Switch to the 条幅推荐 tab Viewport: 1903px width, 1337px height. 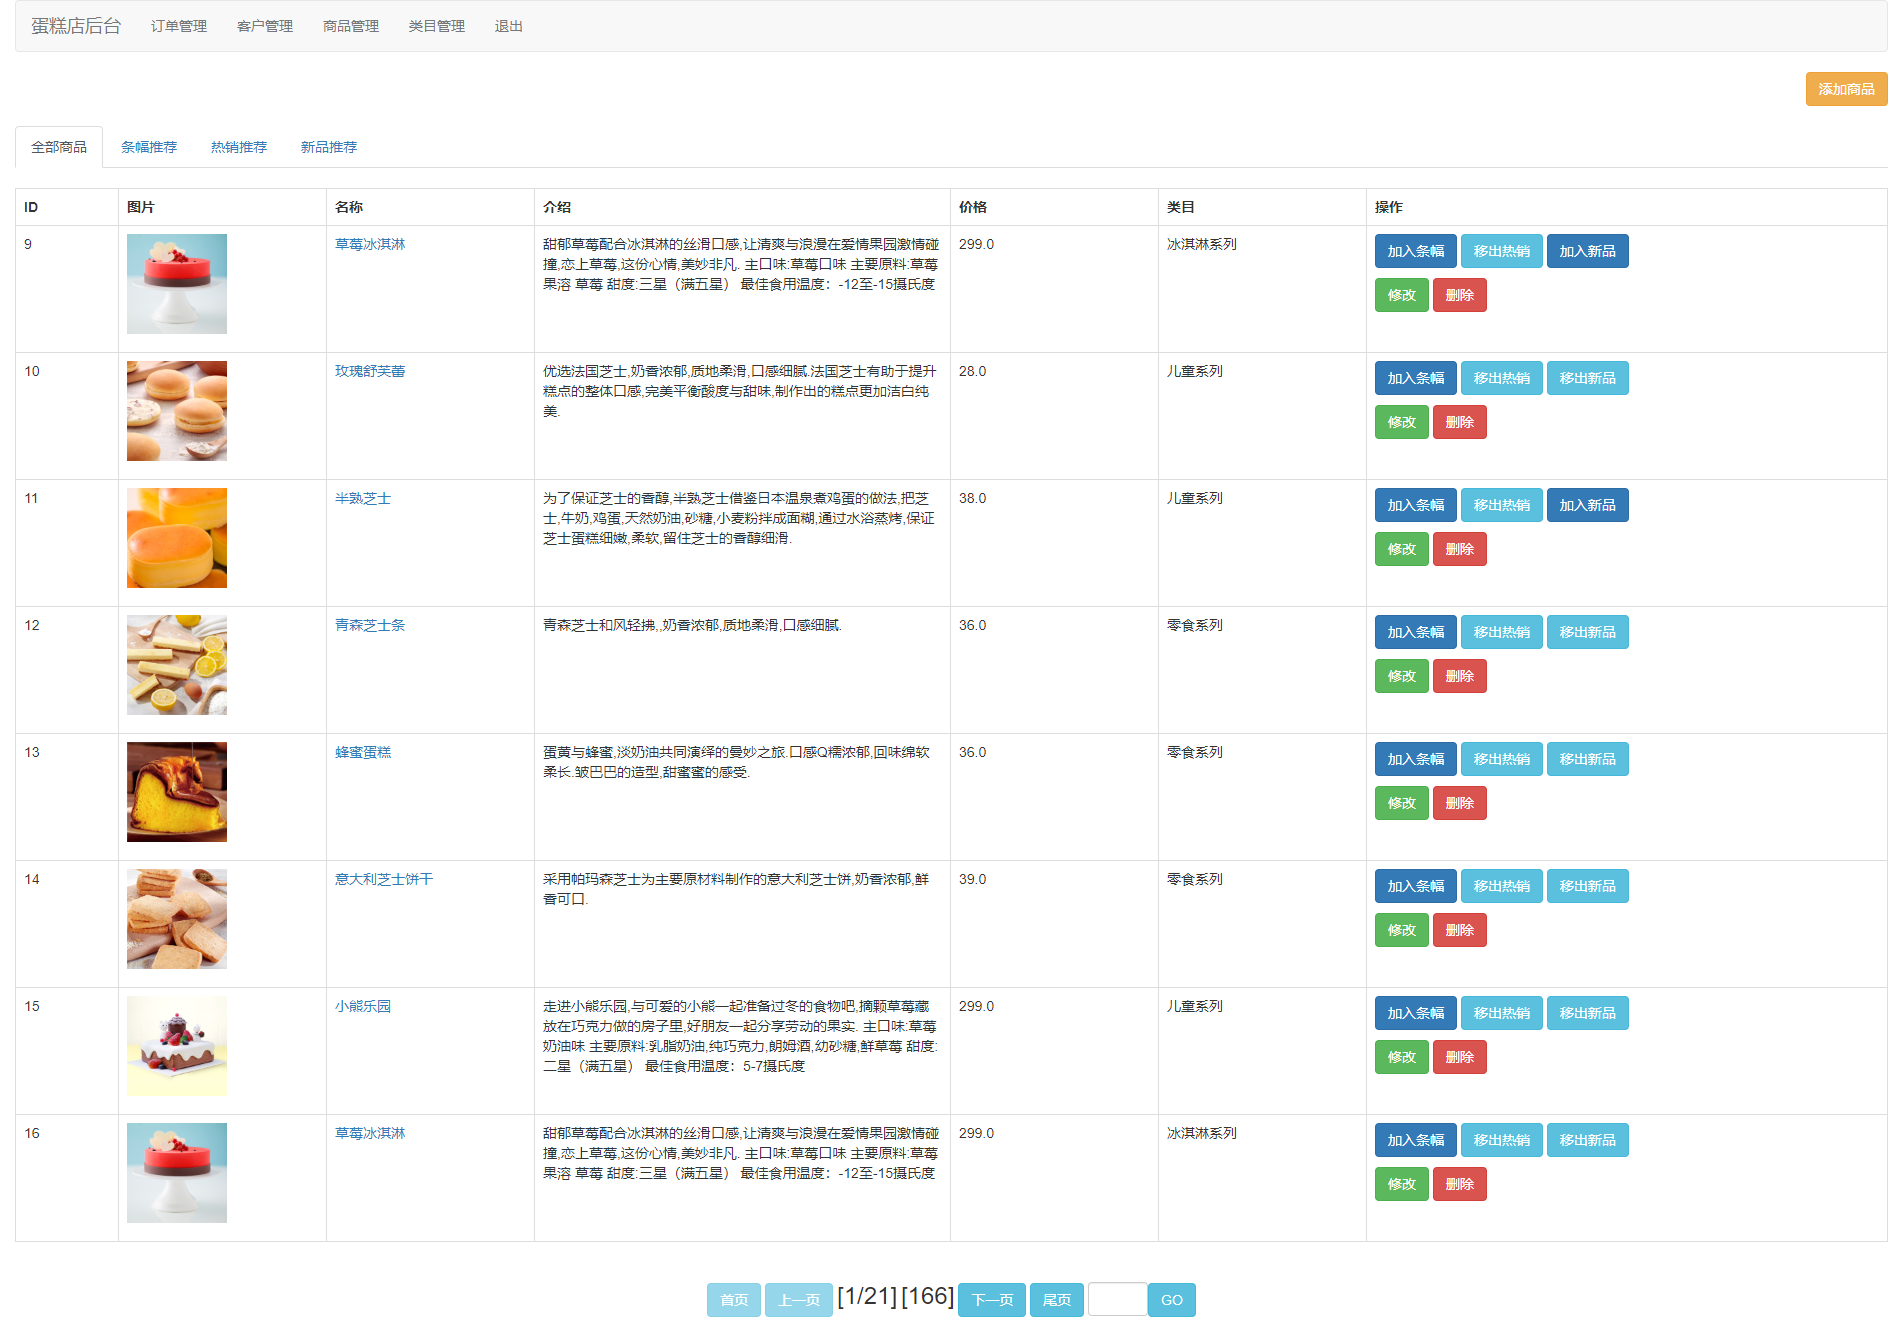coord(148,147)
